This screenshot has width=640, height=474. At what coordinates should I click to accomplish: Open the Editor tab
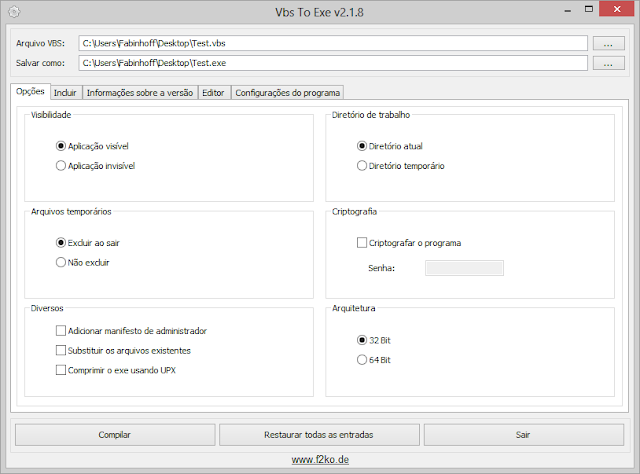[x=213, y=92]
